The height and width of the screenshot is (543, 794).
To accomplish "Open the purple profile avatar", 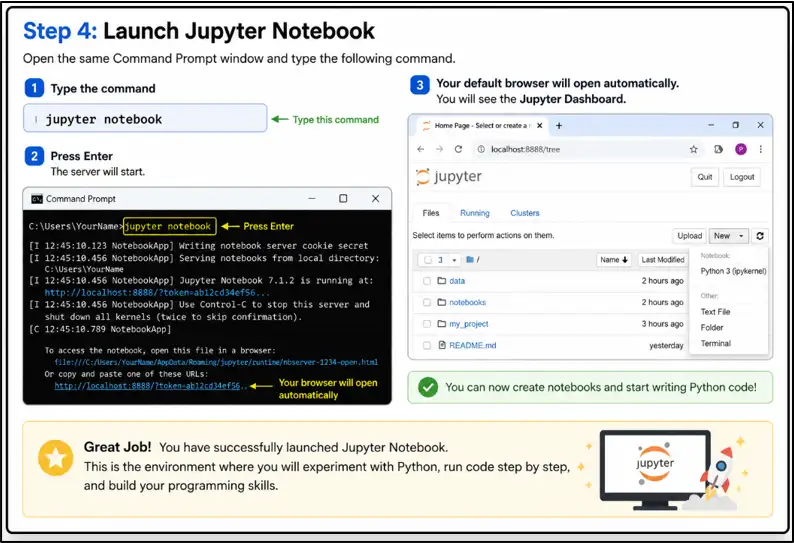I will (x=740, y=149).
